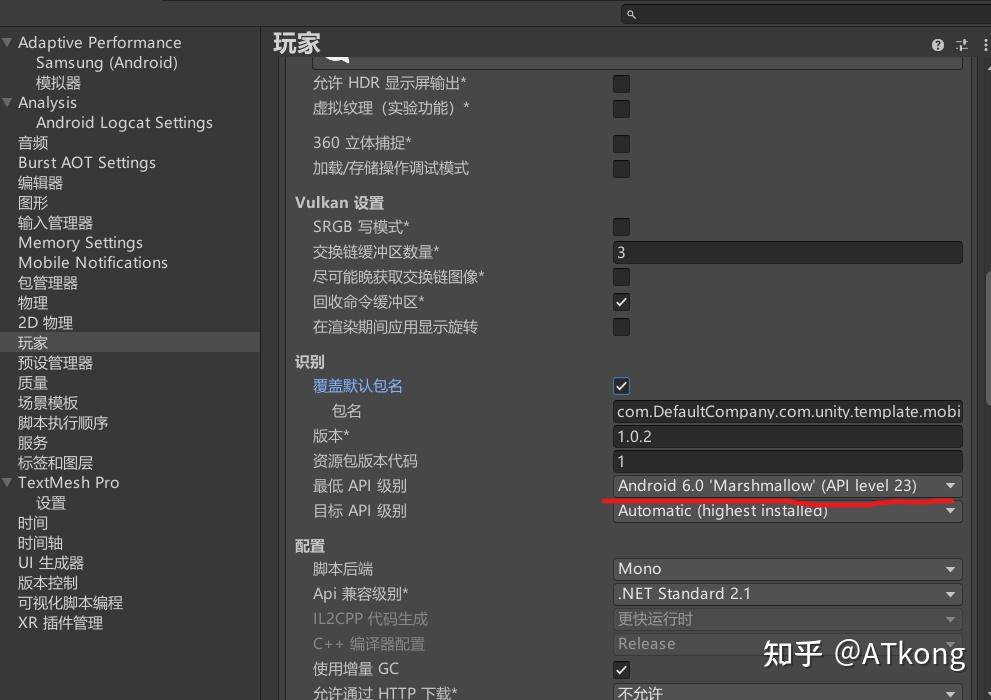Open the Mono scripting backend dropdown
991x700 pixels.
click(787, 568)
